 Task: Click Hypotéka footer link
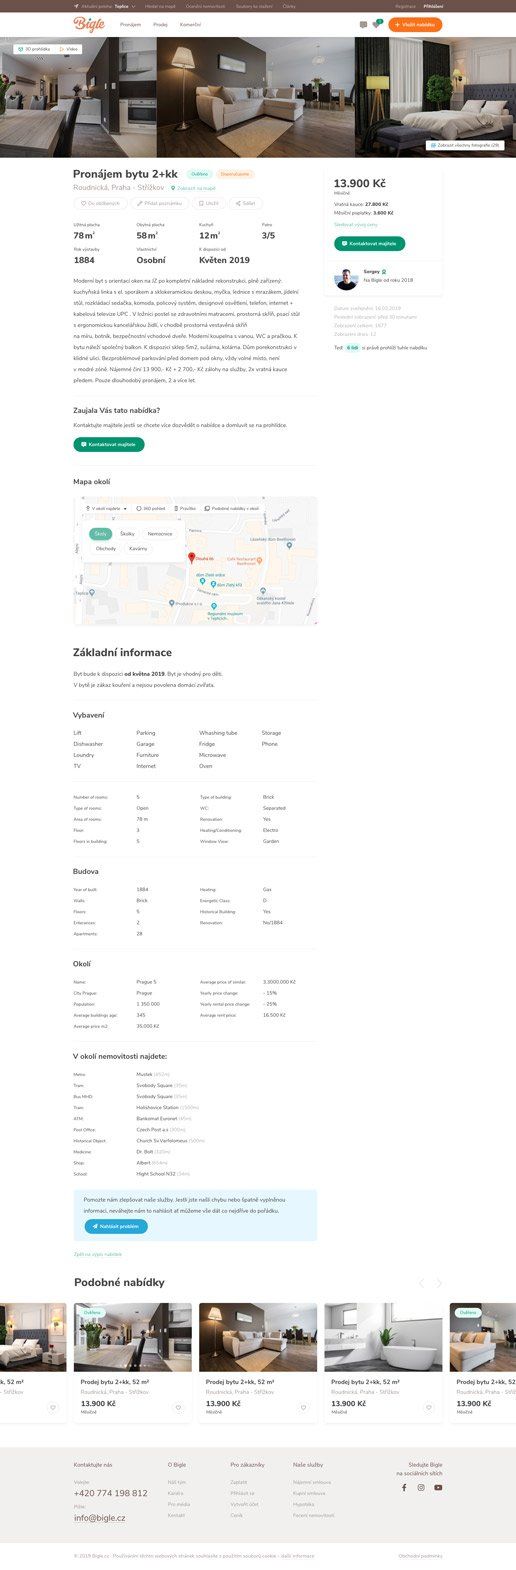303,1504
